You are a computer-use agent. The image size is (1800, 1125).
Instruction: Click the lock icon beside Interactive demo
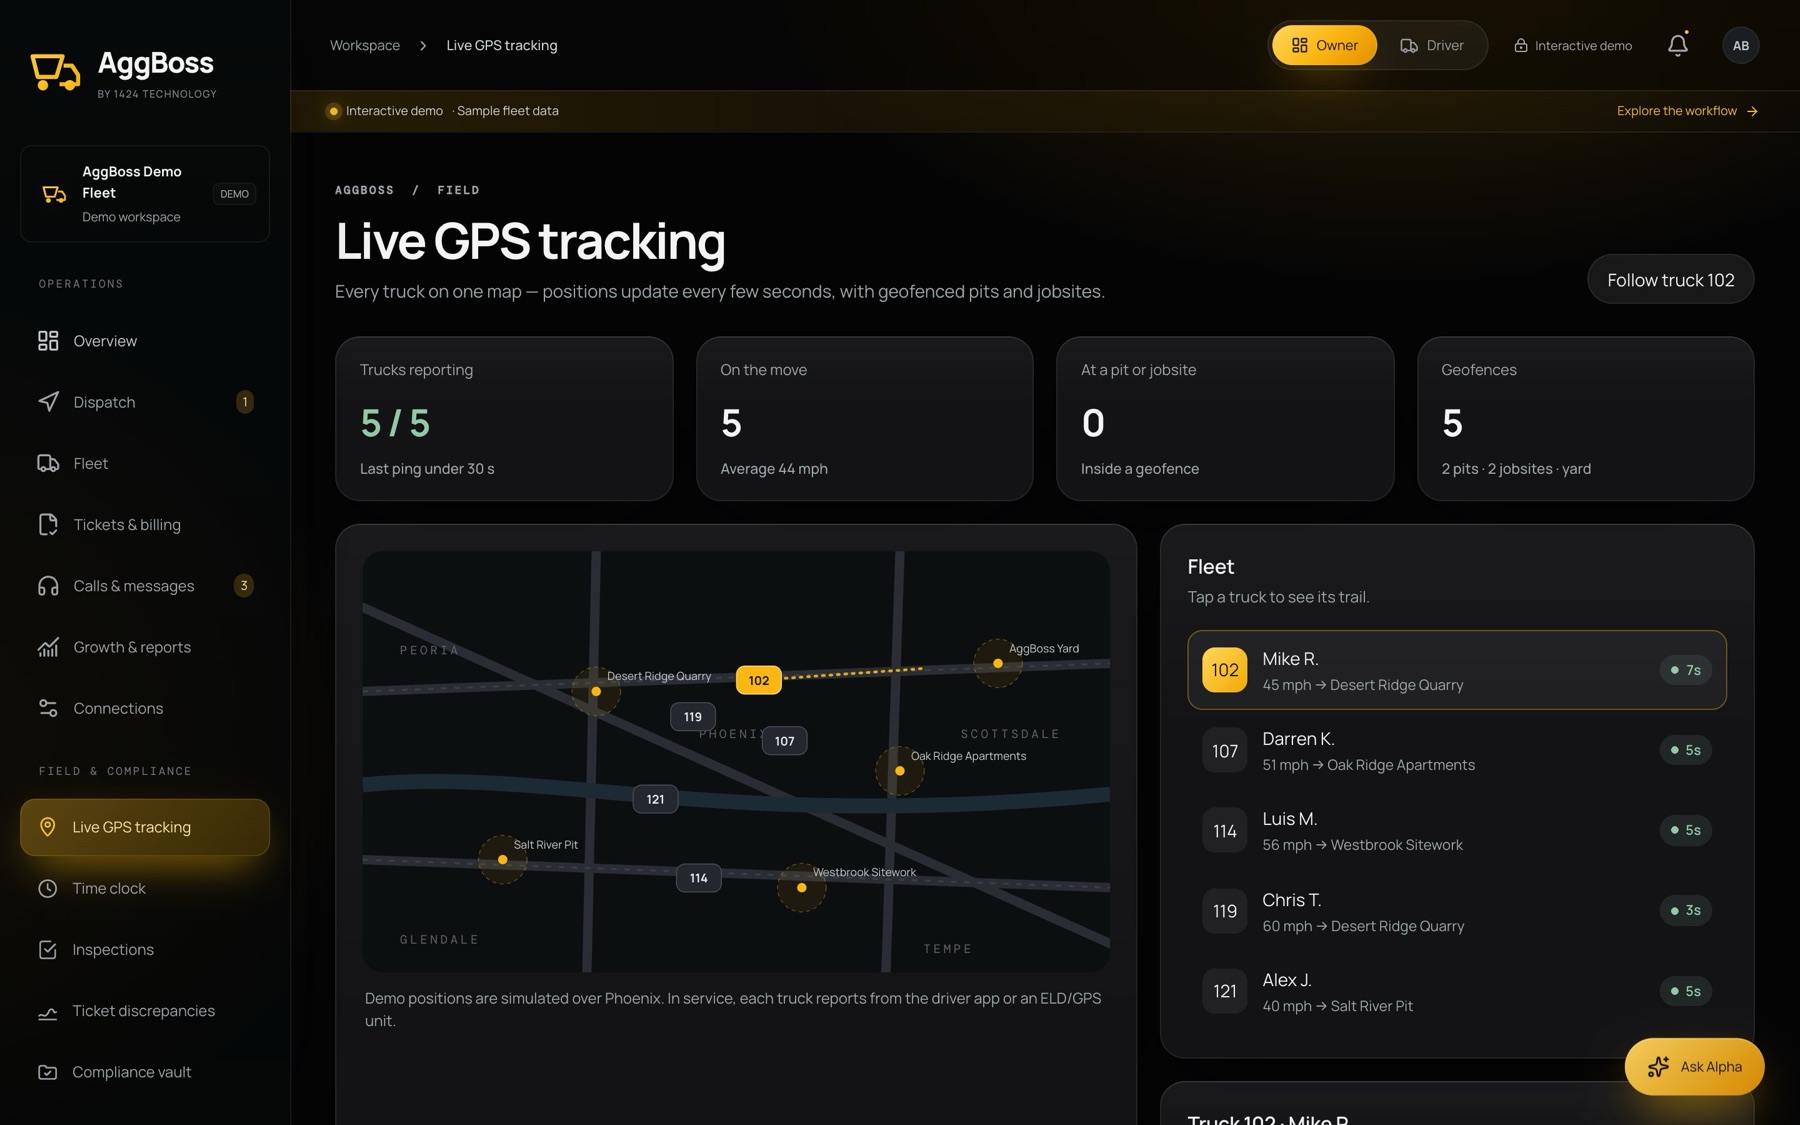(1520, 46)
